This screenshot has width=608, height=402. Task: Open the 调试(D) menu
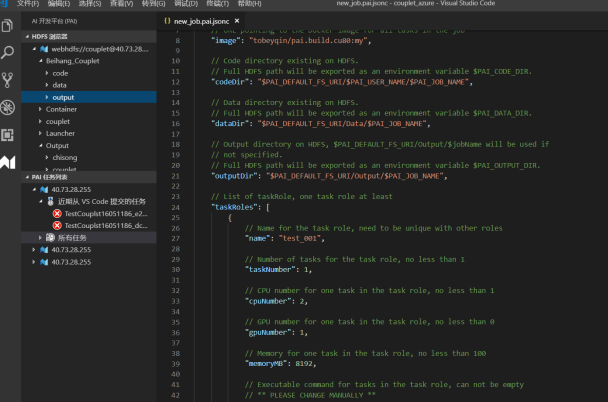[x=186, y=3]
